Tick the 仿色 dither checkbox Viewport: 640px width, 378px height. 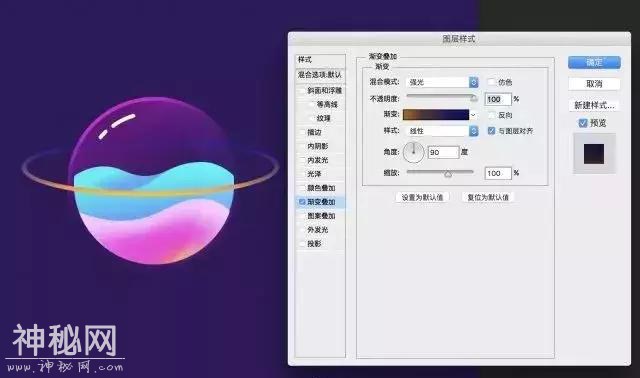491,82
